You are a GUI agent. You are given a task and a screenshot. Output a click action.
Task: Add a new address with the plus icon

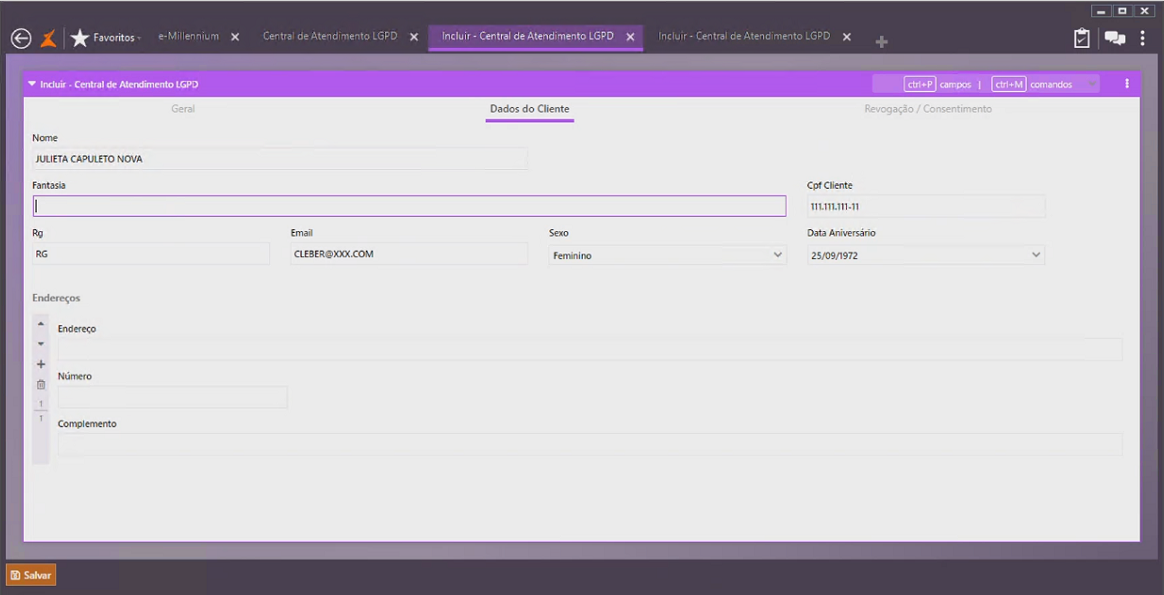[x=41, y=364]
